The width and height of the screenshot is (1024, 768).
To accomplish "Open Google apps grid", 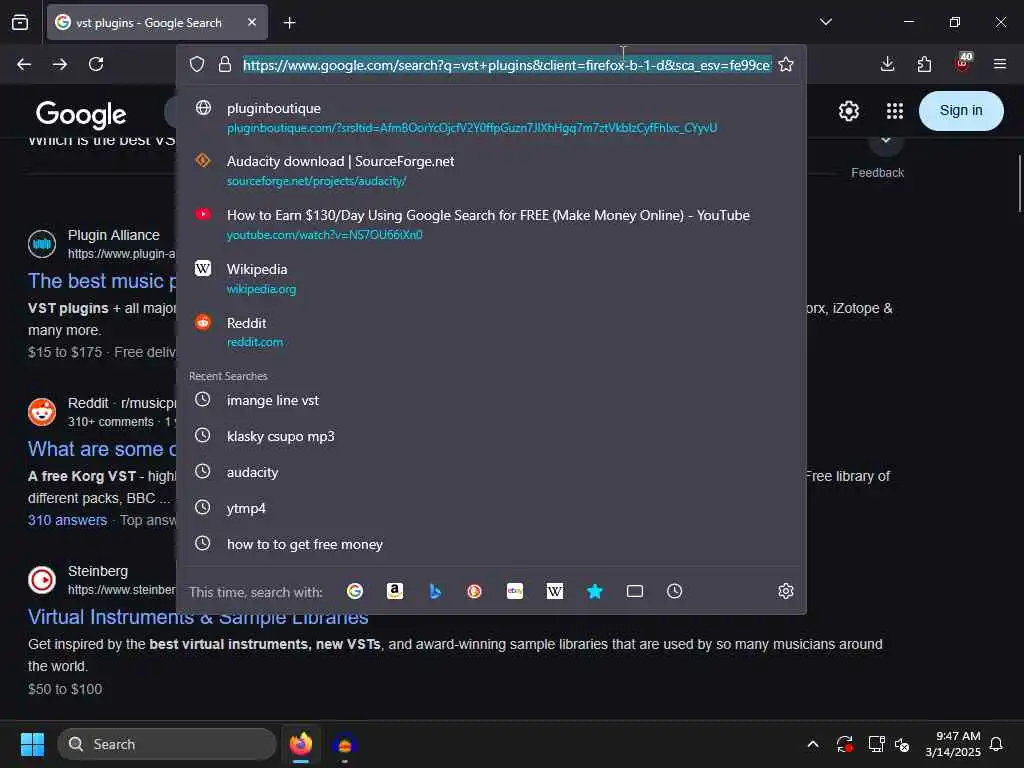I will pos(895,111).
